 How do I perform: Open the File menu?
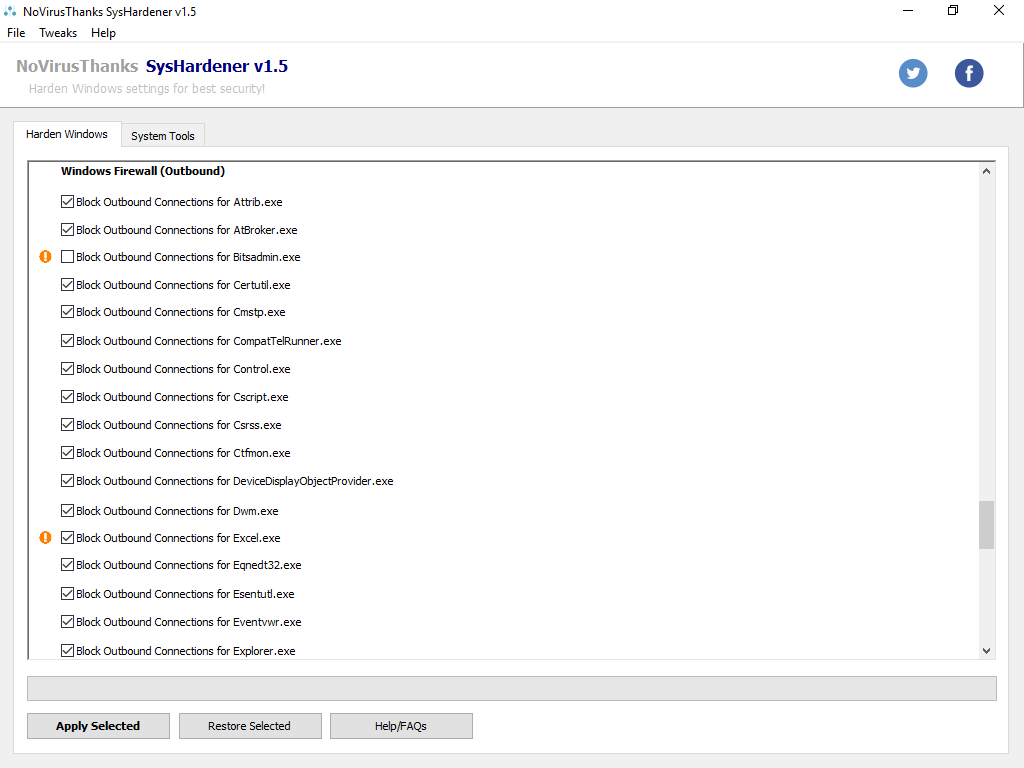coord(16,33)
